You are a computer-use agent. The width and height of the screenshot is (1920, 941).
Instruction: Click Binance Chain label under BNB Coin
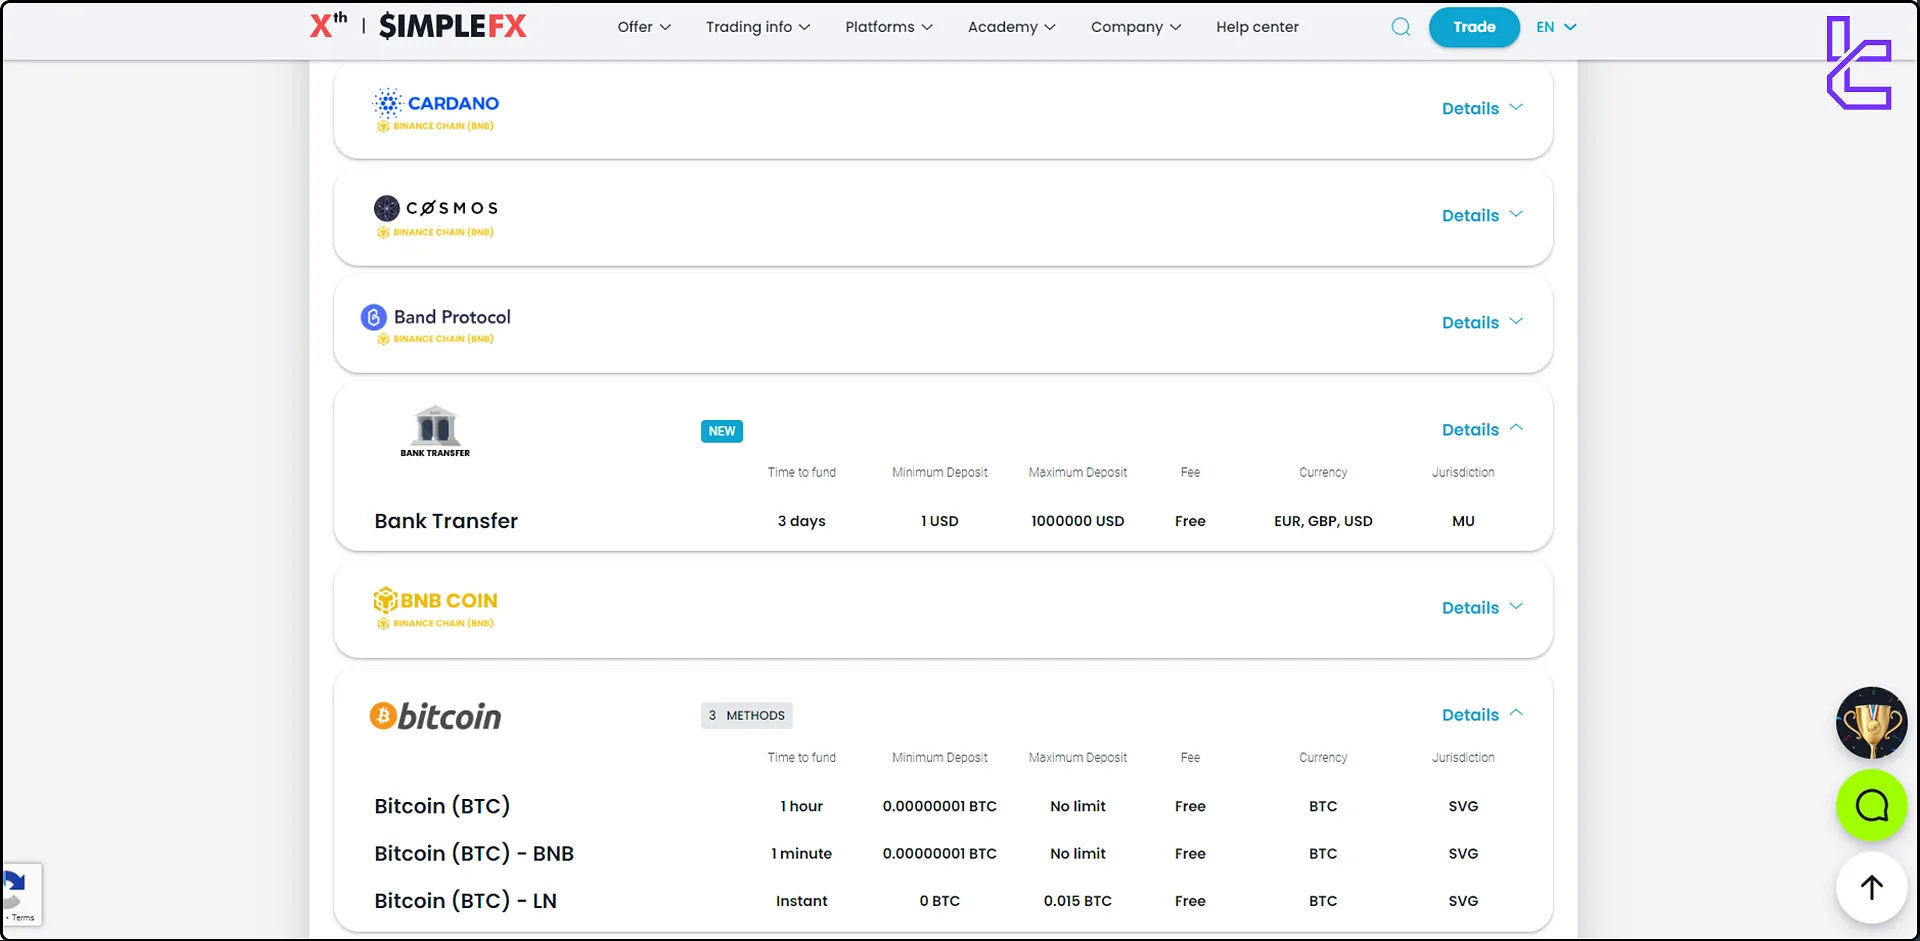[435, 623]
